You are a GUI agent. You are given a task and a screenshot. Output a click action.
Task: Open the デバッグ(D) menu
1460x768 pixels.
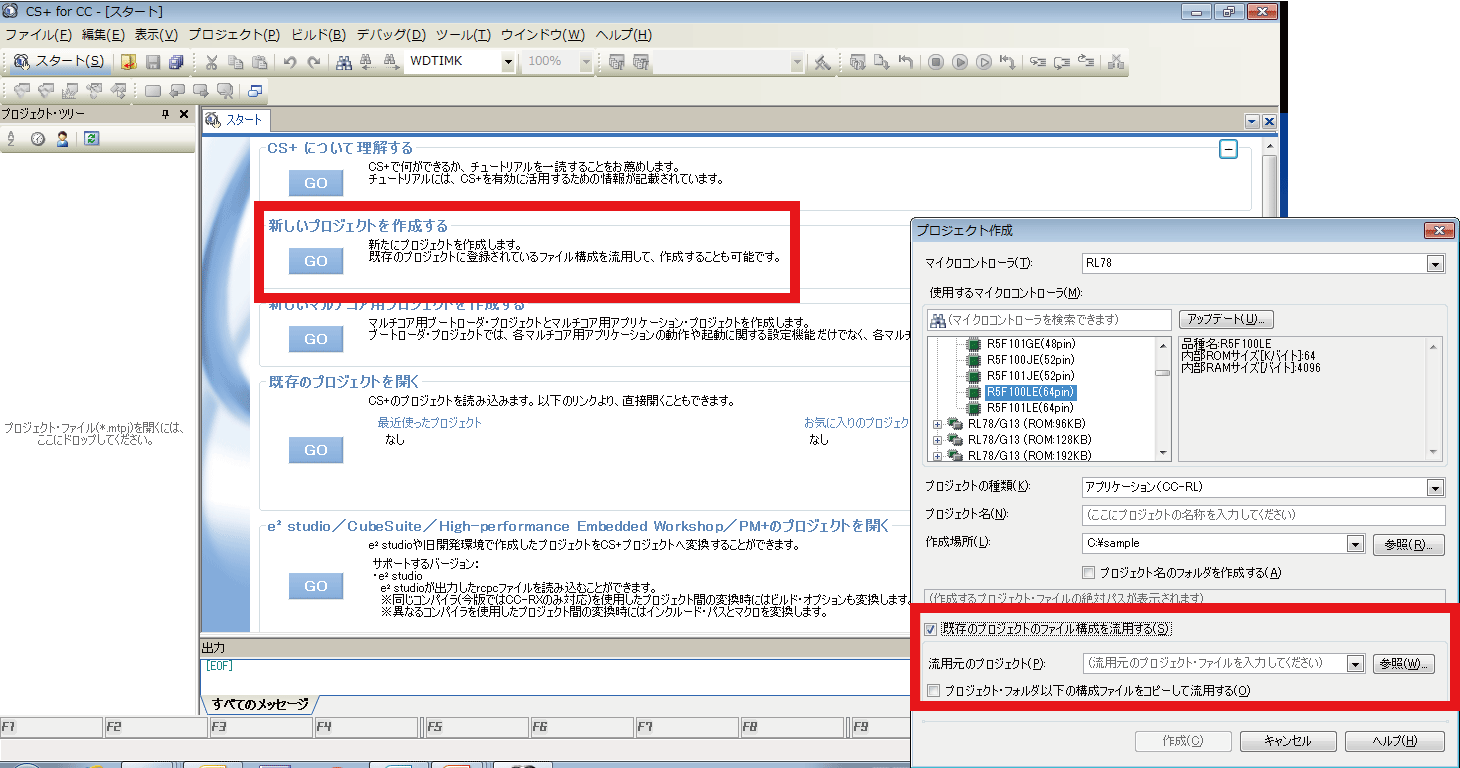pos(391,35)
